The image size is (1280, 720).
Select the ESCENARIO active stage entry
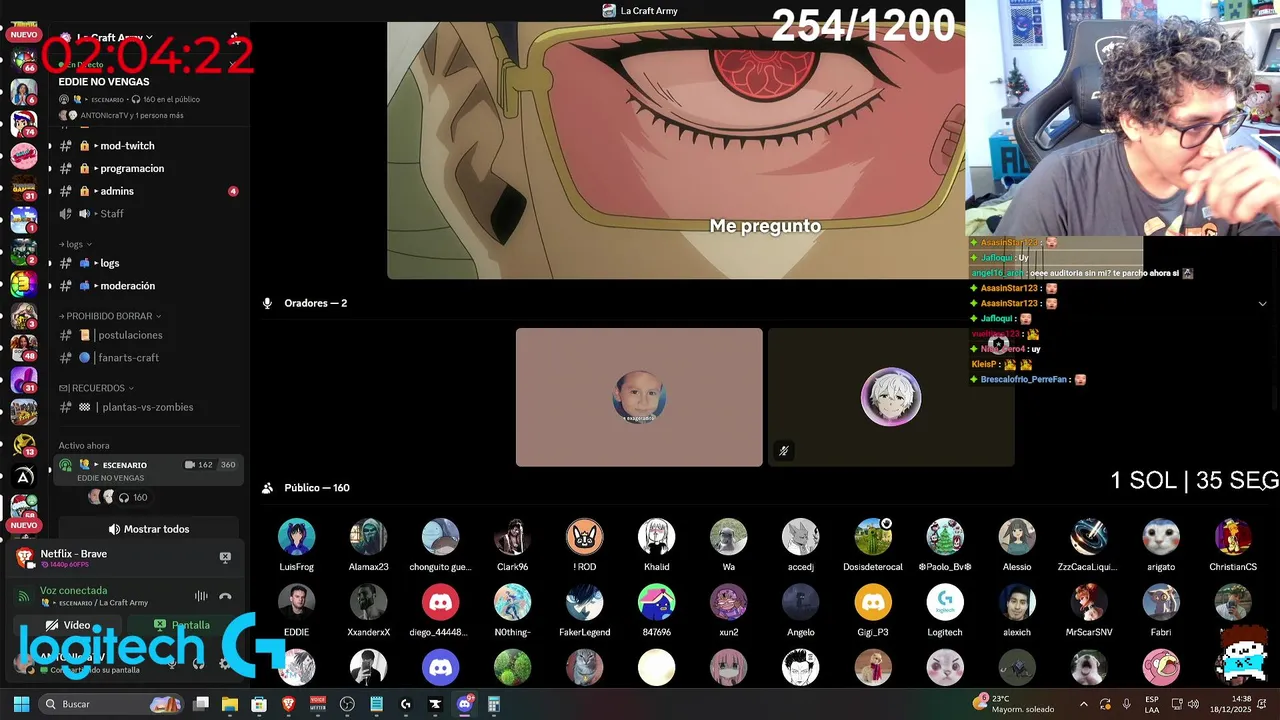148,470
